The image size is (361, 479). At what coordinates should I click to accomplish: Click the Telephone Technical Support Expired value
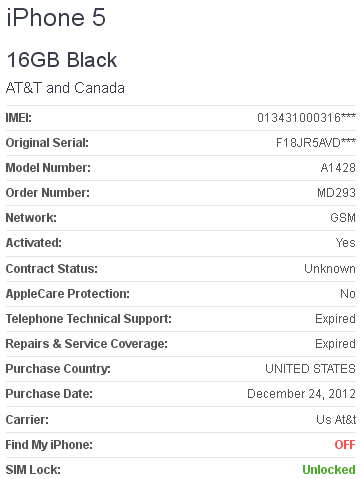pos(335,319)
